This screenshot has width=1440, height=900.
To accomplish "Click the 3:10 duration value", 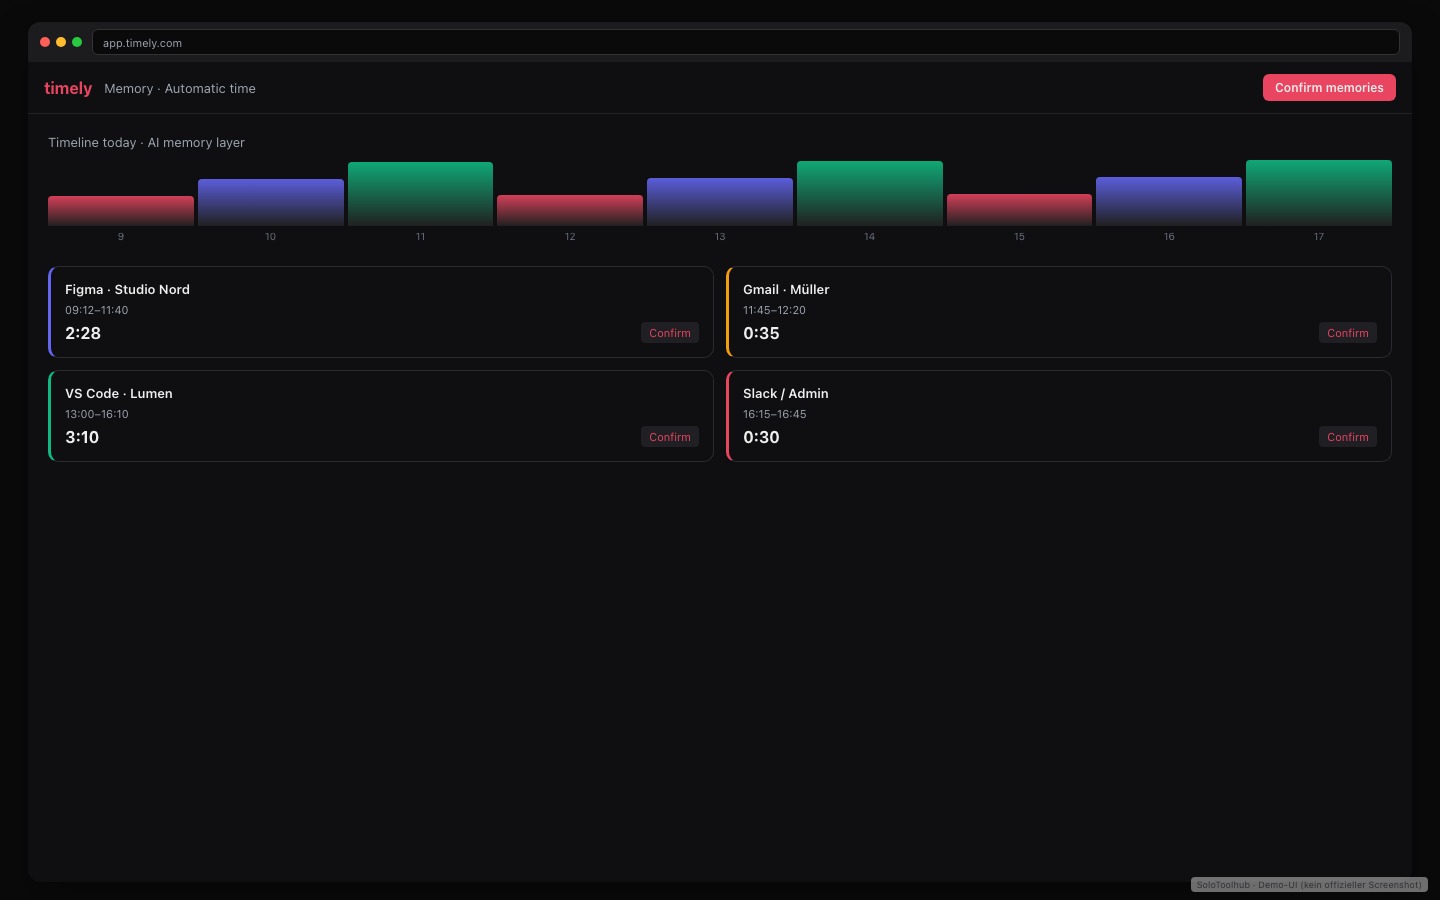I will pos(82,437).
